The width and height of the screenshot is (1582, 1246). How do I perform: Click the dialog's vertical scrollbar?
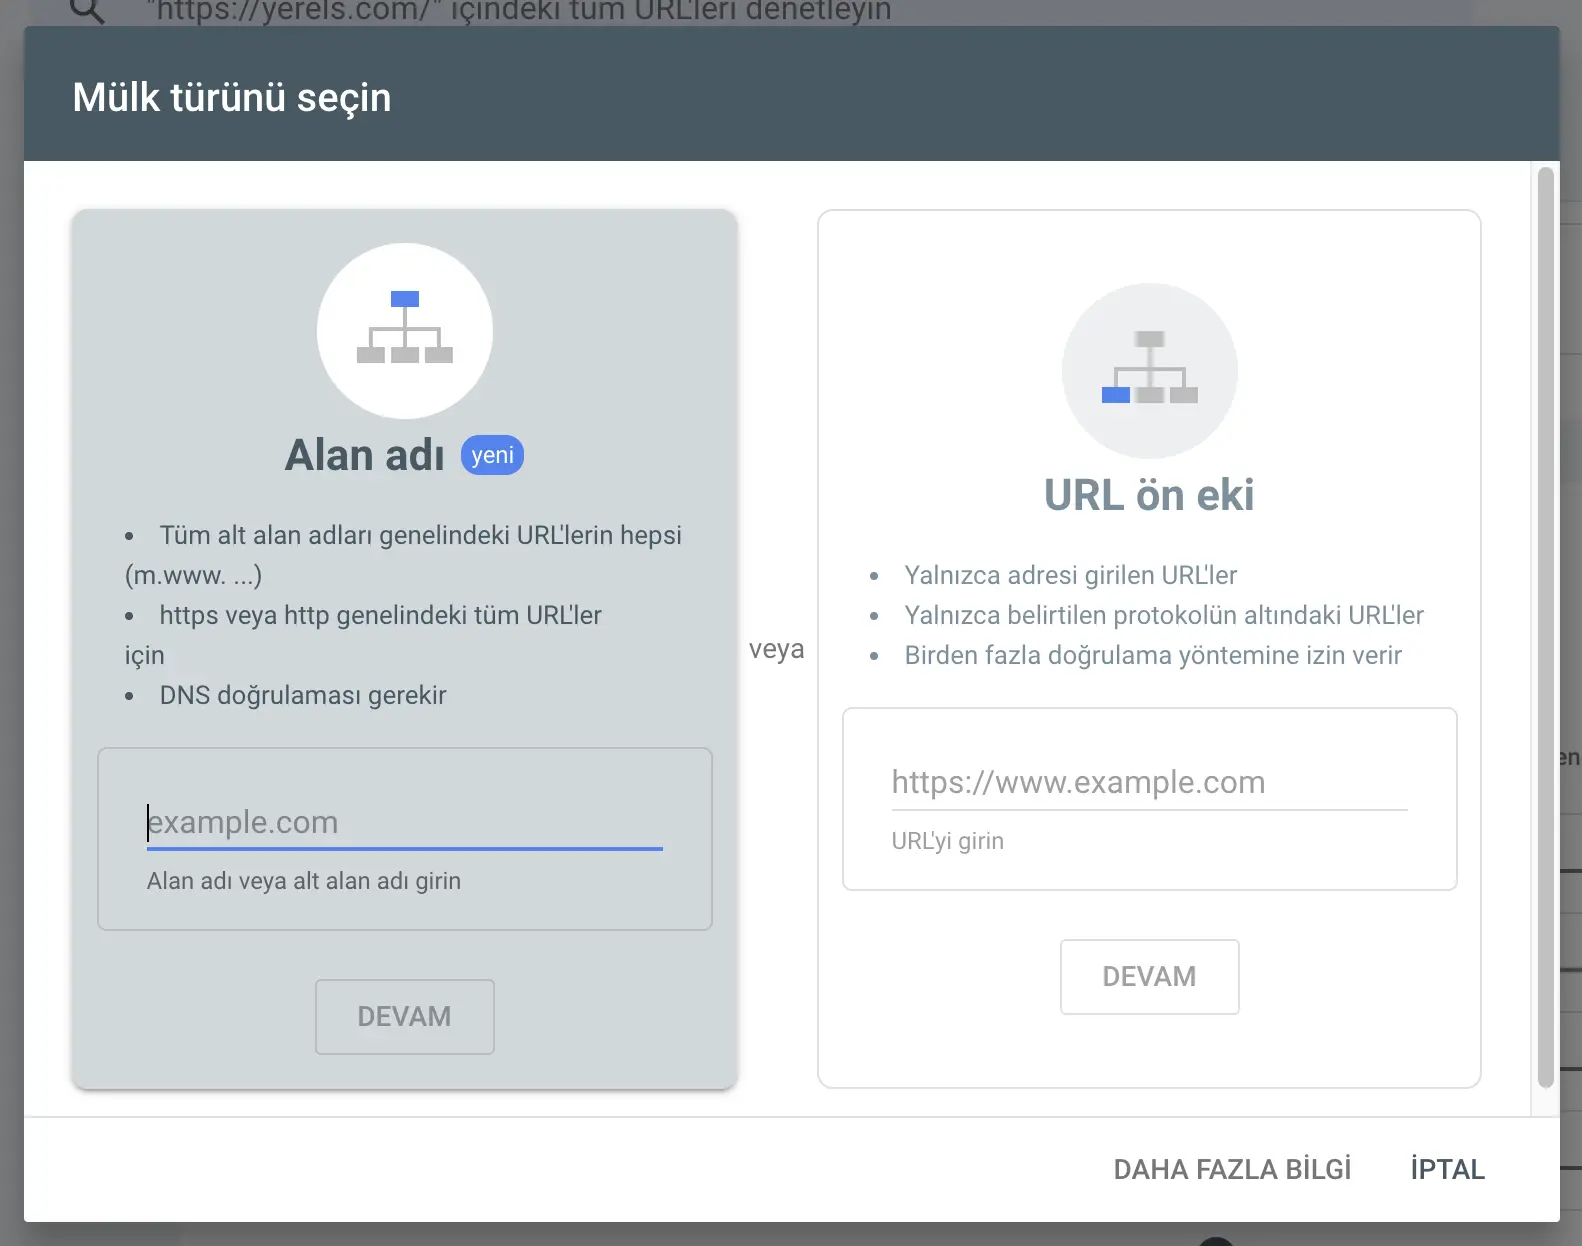1546,627
